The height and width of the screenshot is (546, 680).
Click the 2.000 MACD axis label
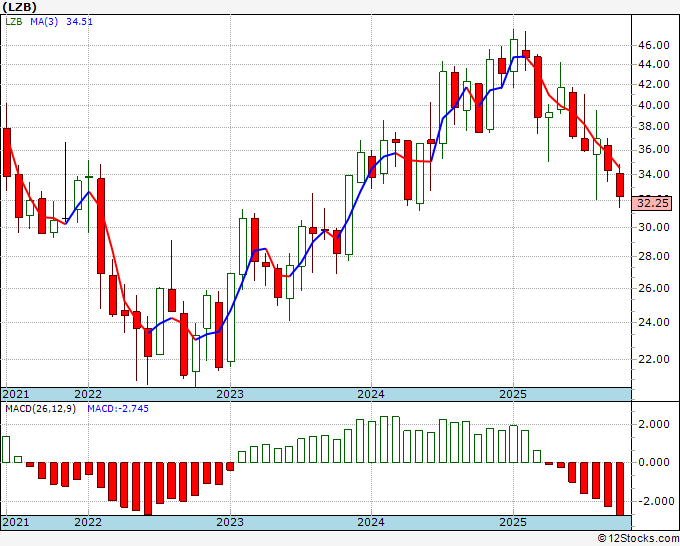point(654,424)
